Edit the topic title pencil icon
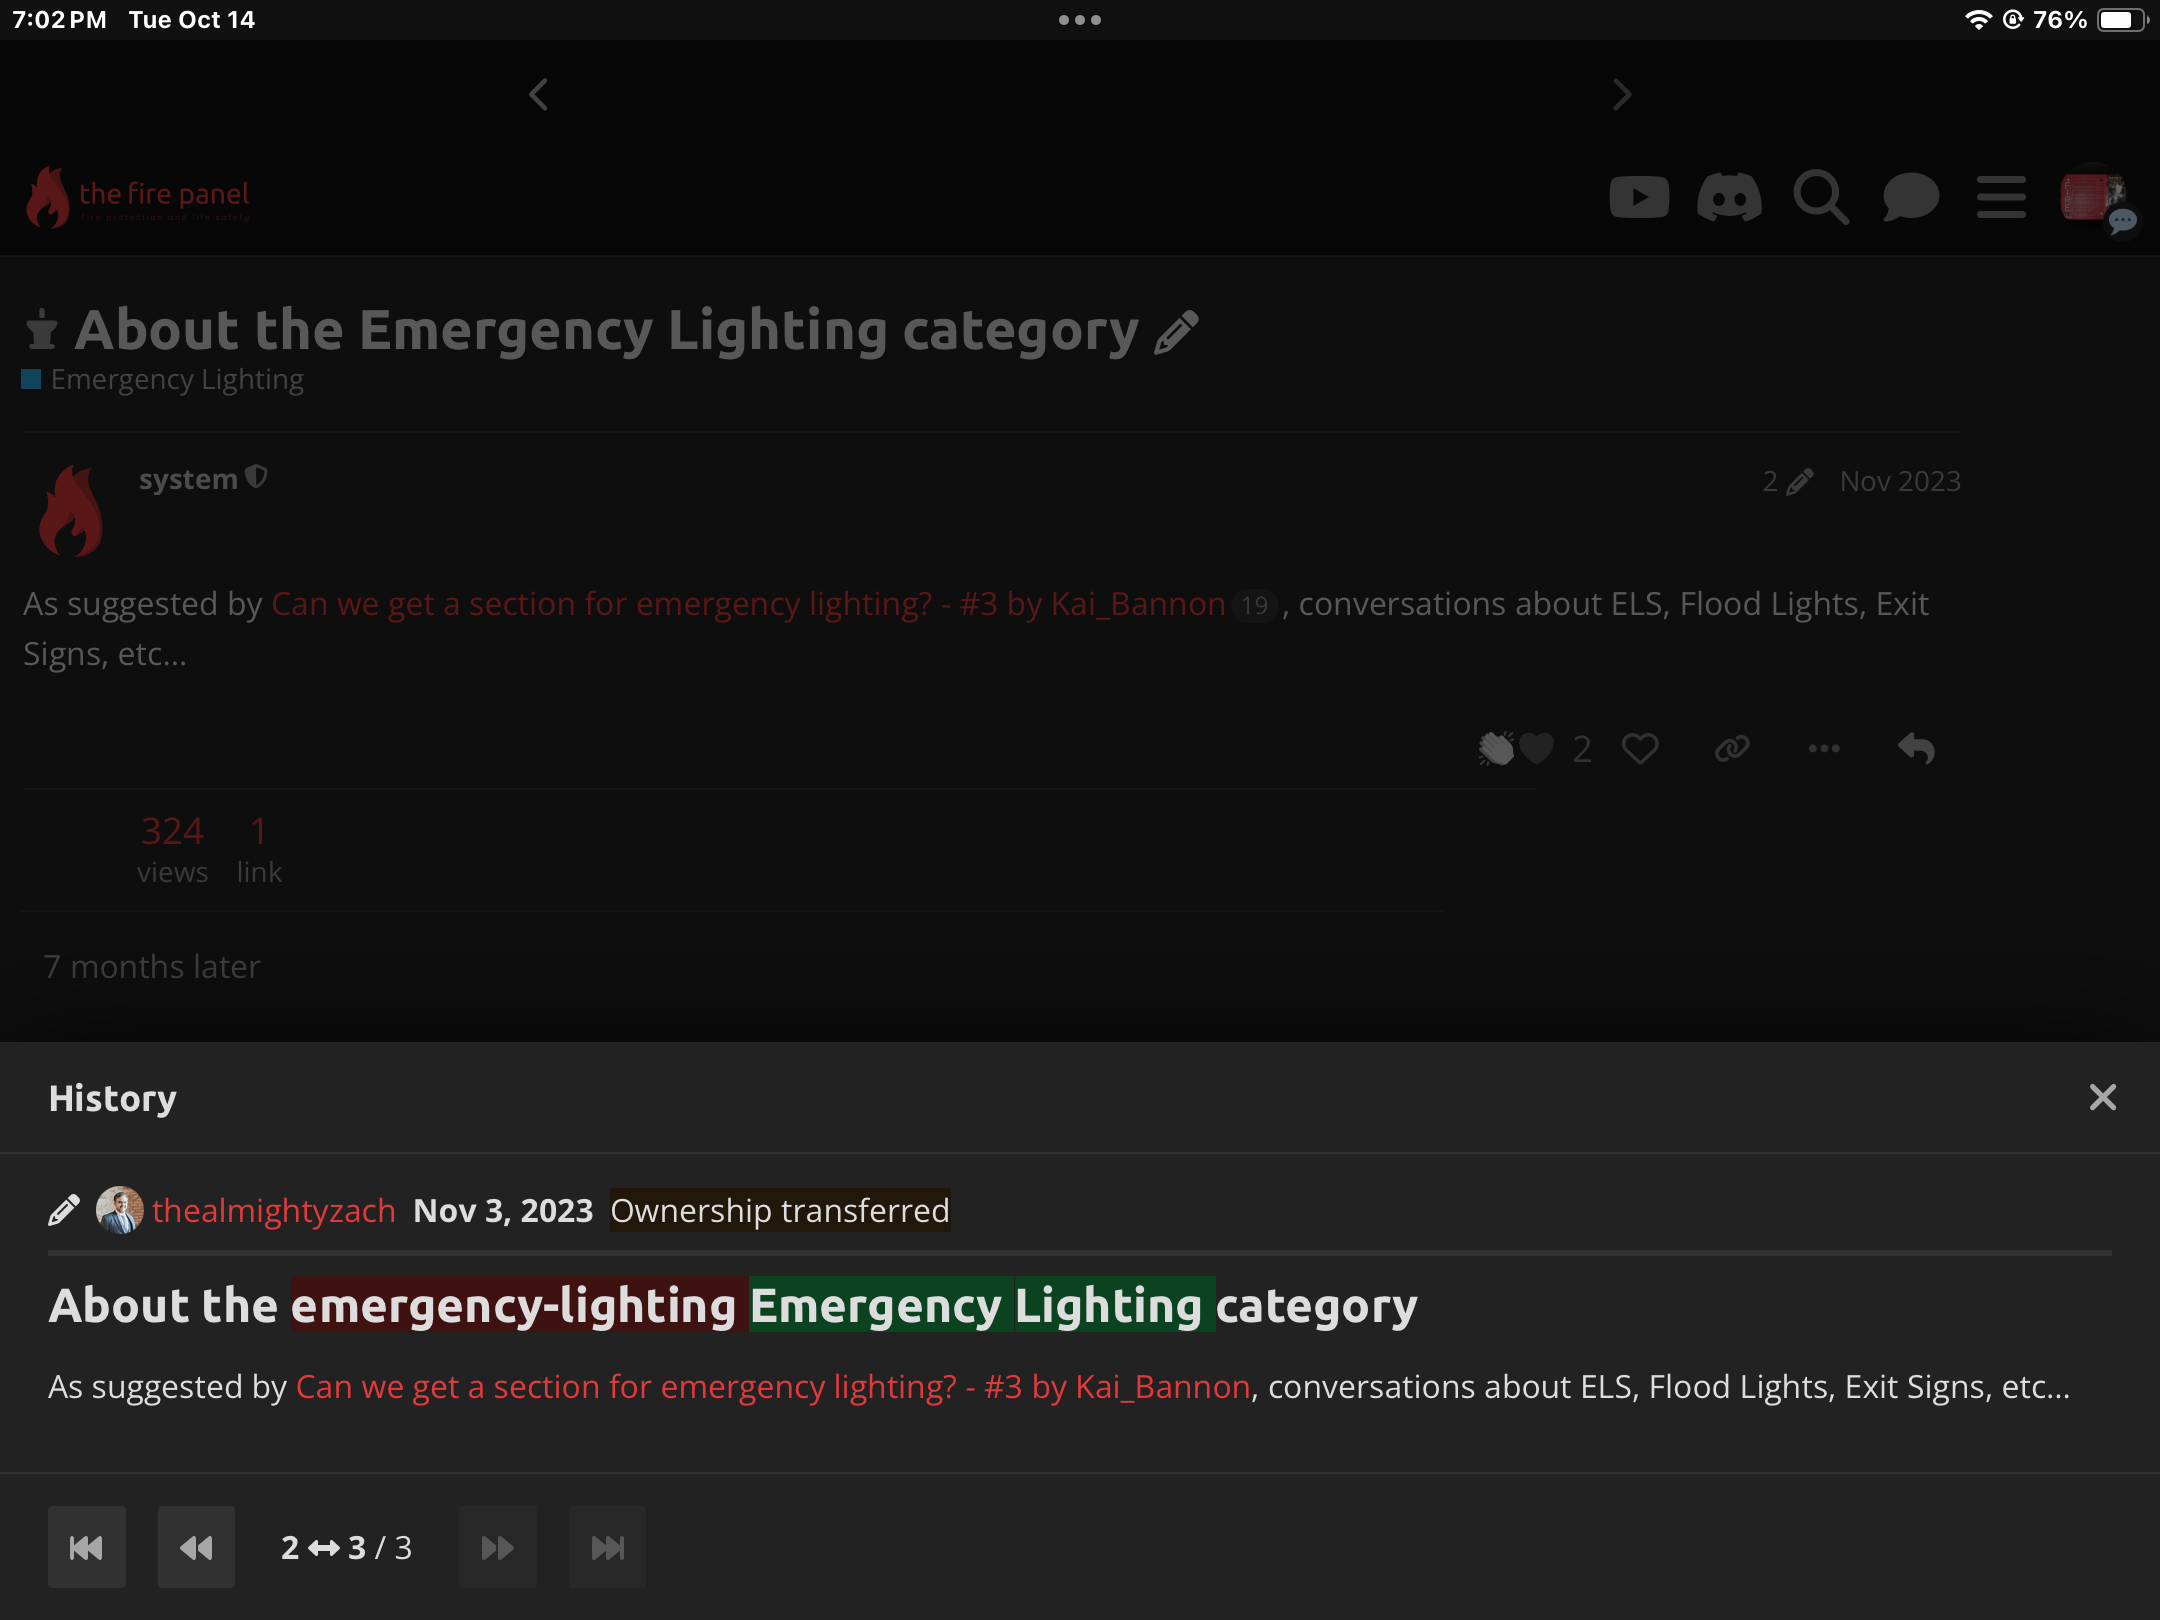Screen dimensions: 2160x1620 (1176, 332)
